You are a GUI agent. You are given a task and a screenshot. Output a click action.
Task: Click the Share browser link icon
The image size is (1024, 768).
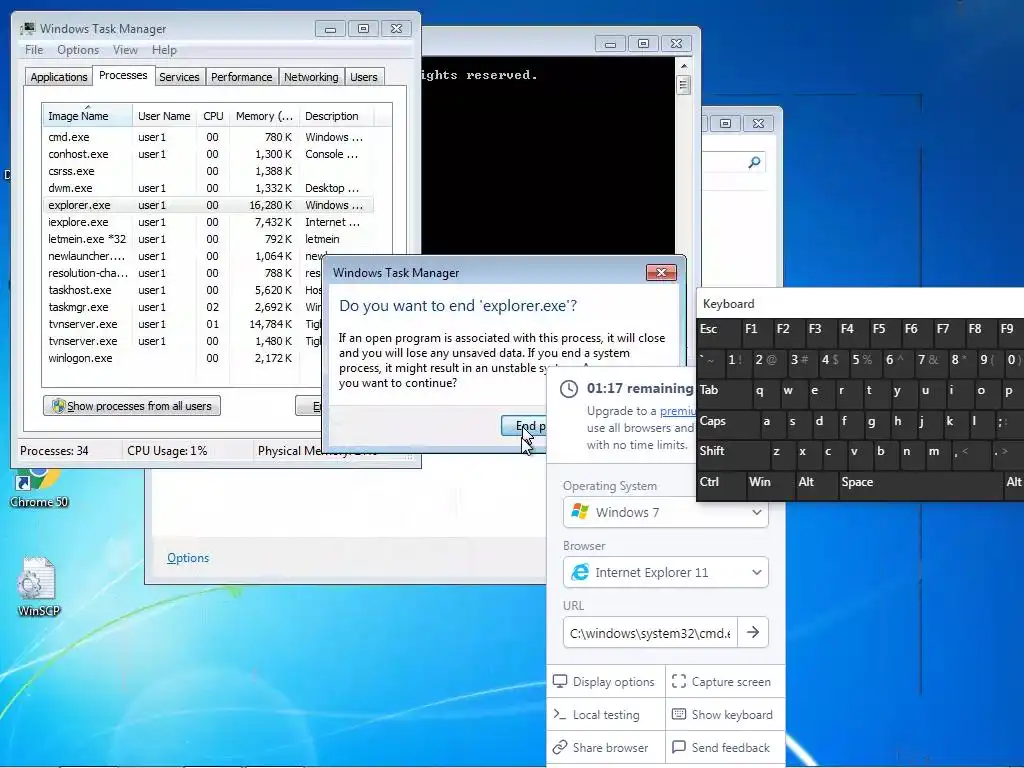560,747
